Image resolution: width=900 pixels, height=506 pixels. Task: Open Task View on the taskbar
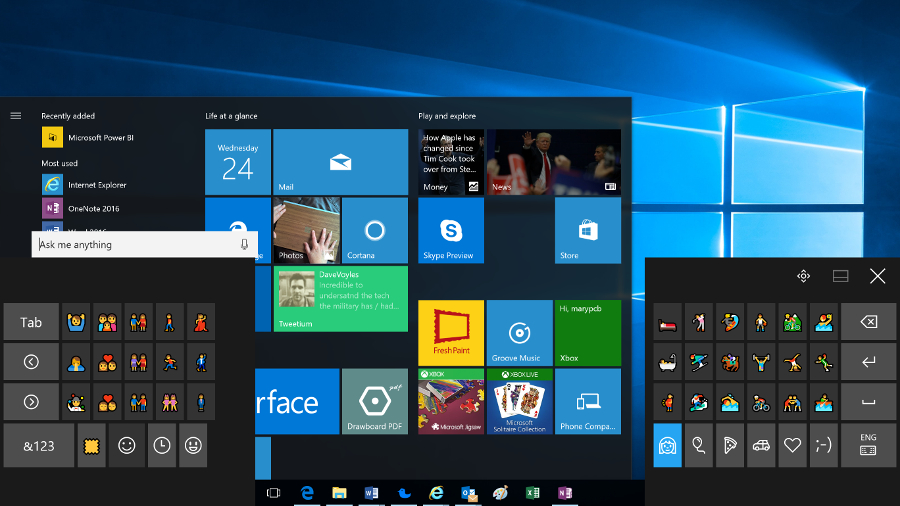click(x=274, y=493)
